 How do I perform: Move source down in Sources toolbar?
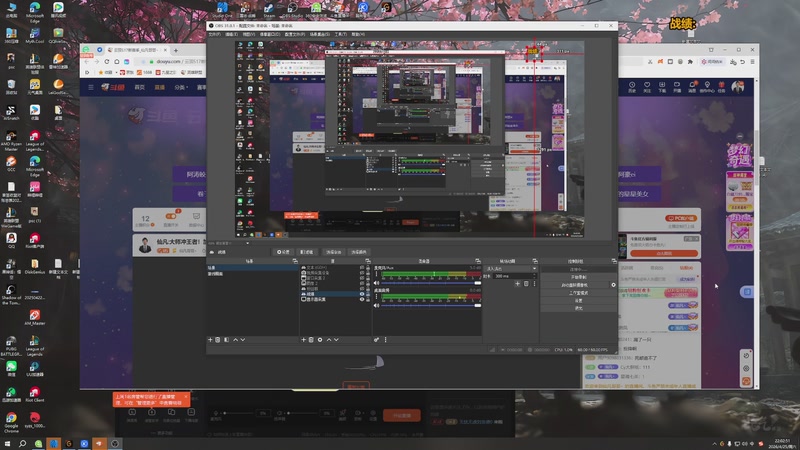pos(336,340)
